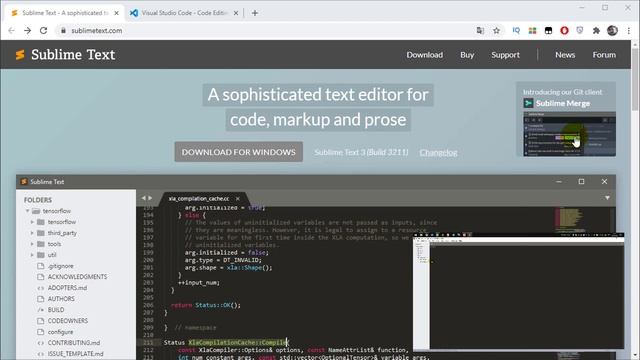Open the Forum link in navigation
The image size is (640, 360).
(x=604, y=55)
